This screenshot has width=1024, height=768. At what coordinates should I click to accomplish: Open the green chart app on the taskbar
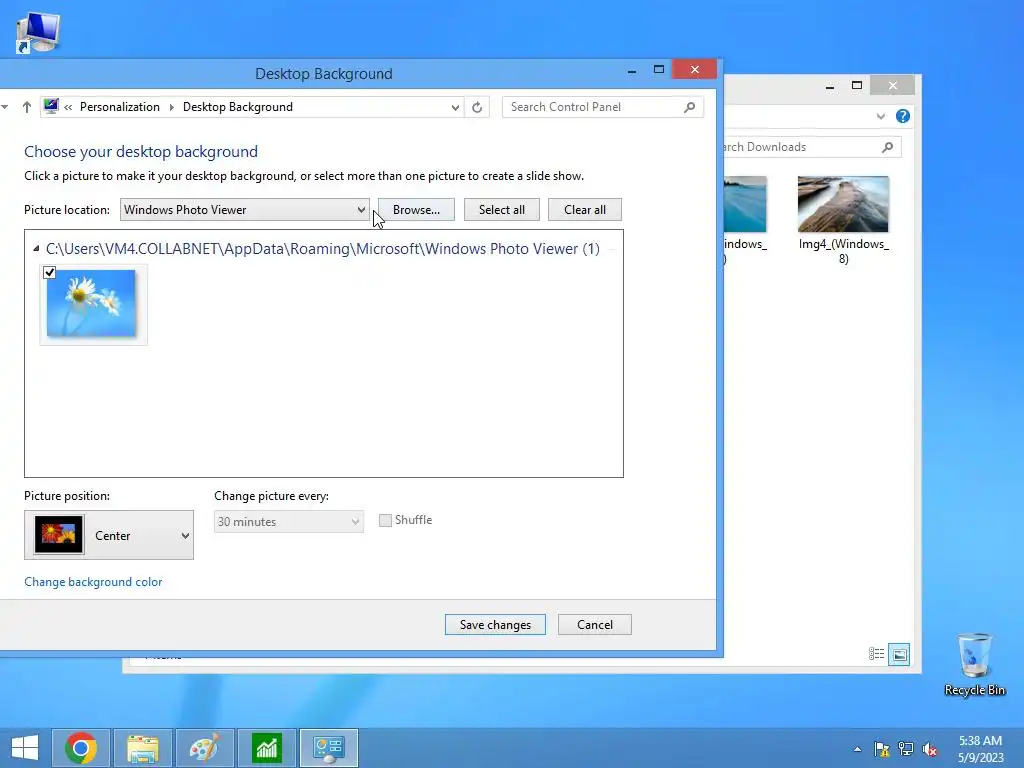point(266,748)
